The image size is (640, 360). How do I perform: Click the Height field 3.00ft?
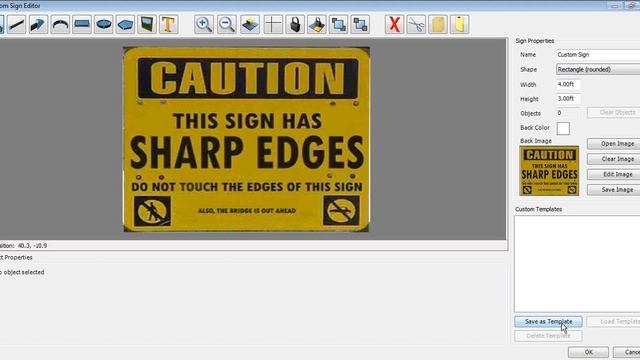click(568, 99)
